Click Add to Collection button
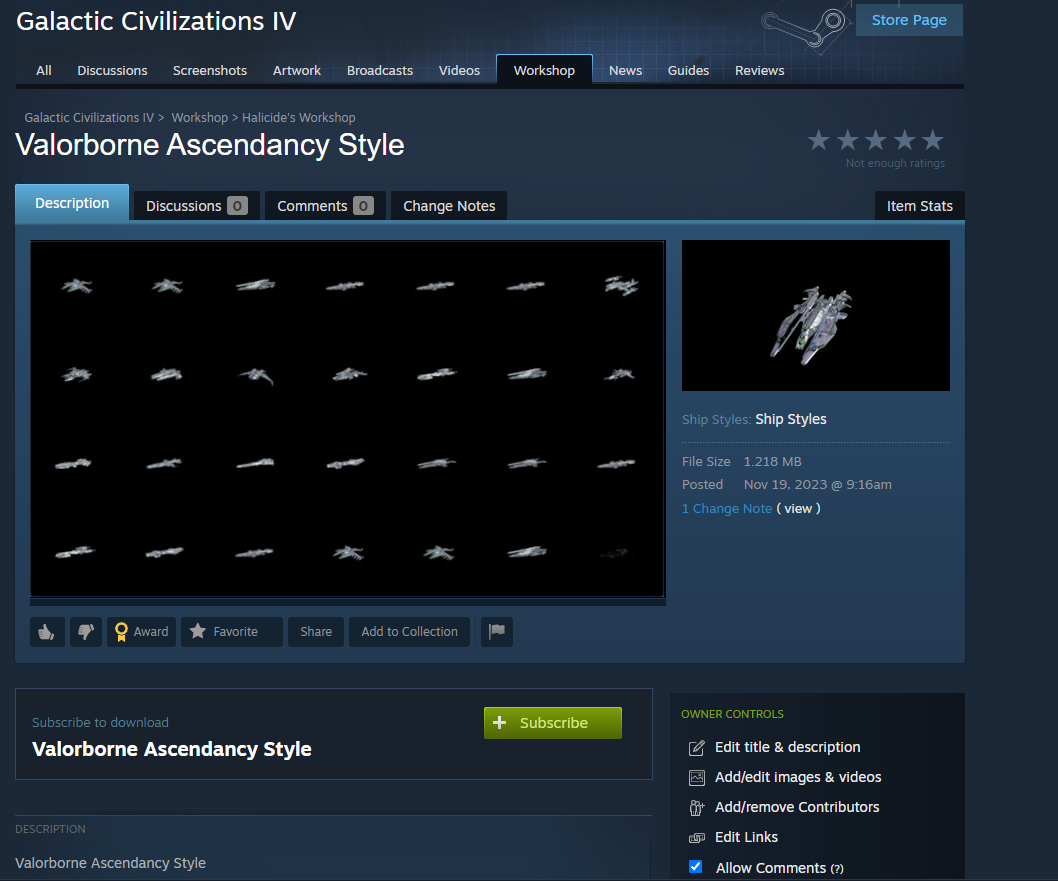 point(410,632)
